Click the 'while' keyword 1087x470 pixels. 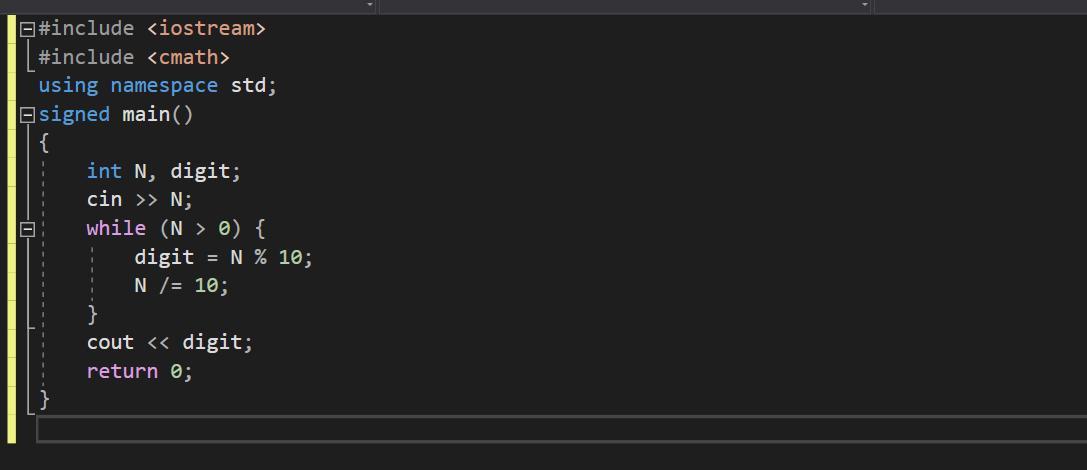click(x=116, y=228)
